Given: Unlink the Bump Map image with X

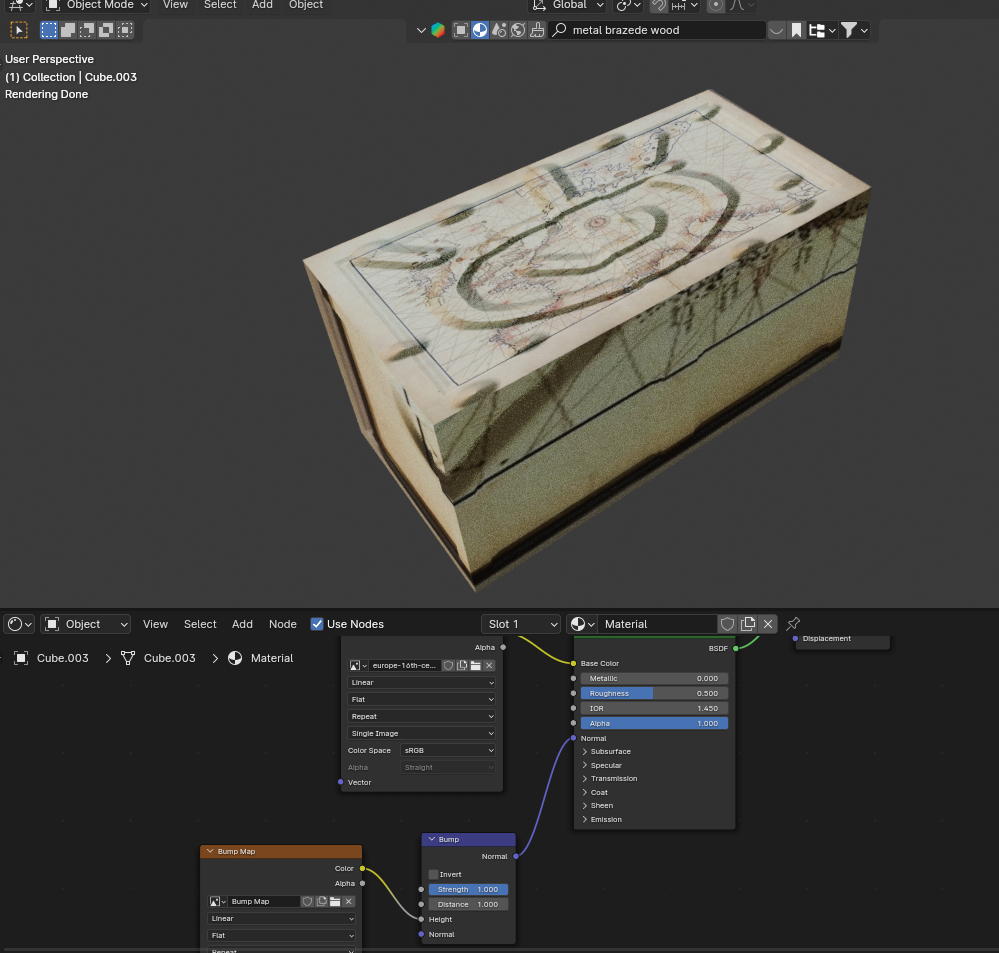Looking at the screenshot, I should click(x=349, y=901).
